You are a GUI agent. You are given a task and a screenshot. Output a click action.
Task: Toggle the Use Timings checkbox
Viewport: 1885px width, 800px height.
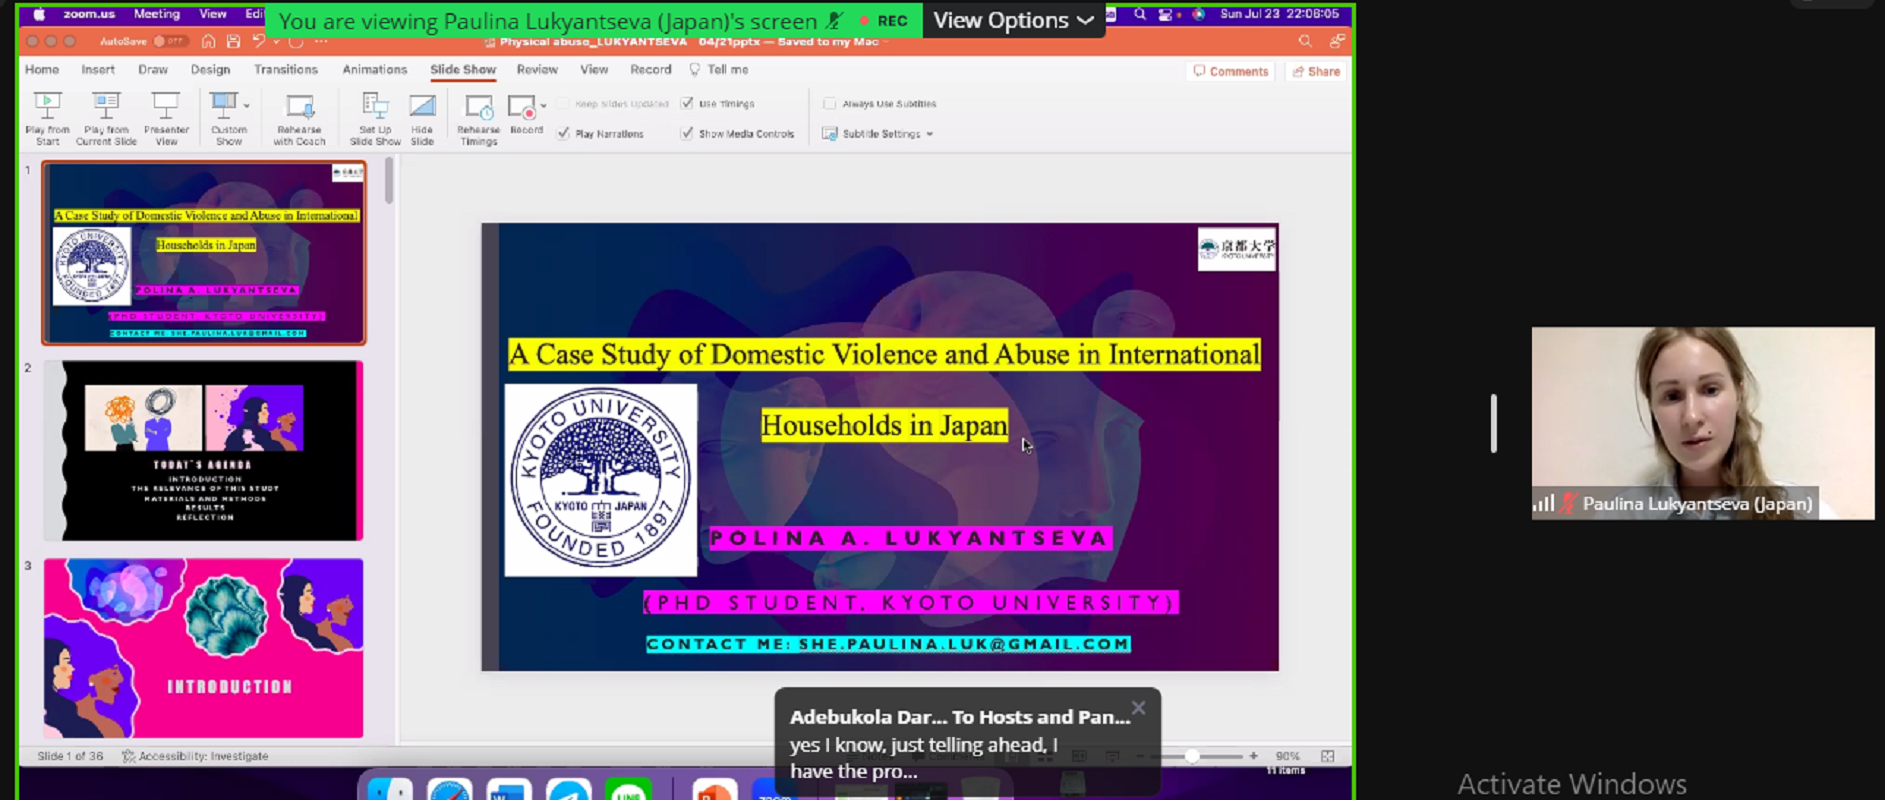687,103
